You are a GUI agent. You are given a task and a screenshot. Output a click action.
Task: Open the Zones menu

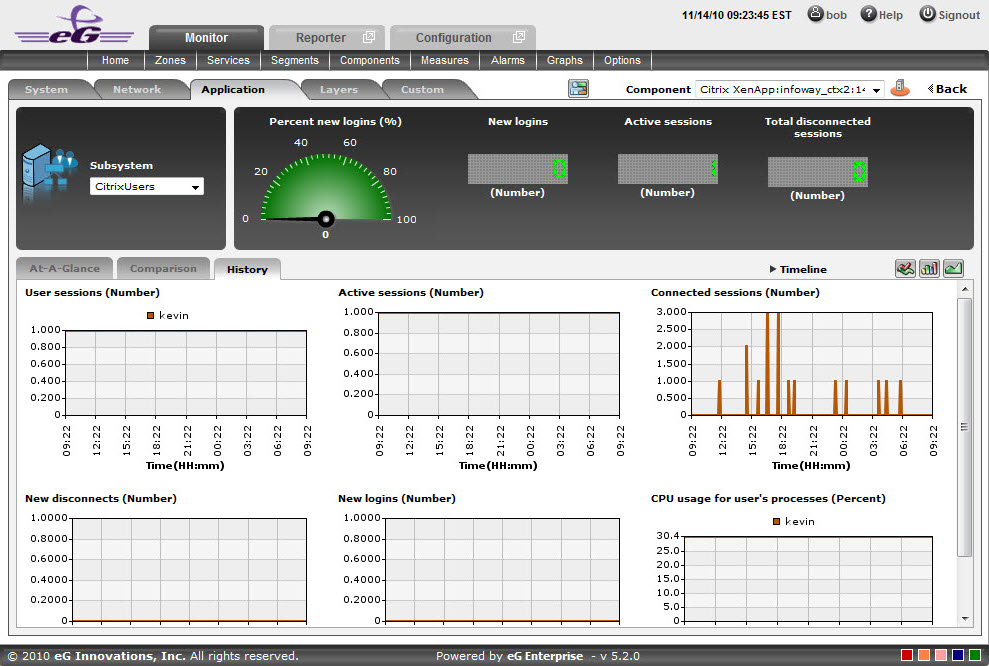click(x=170, y=60)
